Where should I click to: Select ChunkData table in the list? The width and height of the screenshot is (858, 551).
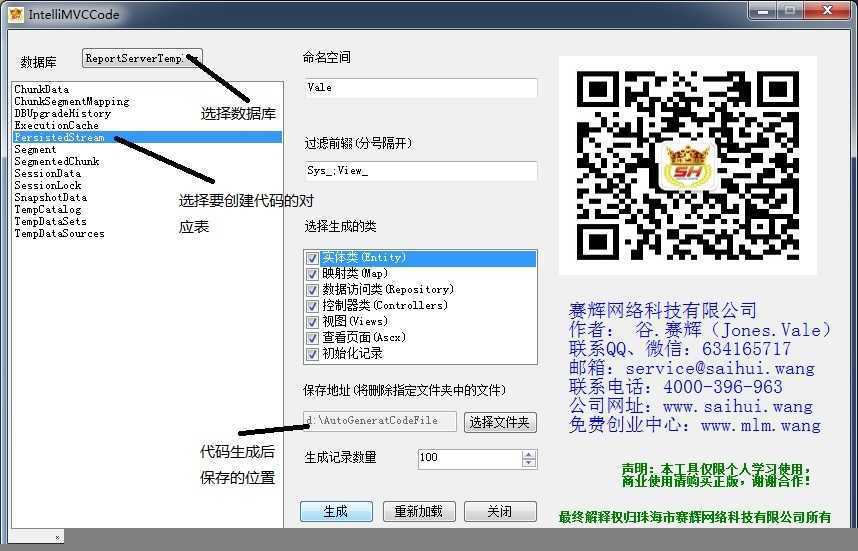pyautogui.click(x=42, y=89)
